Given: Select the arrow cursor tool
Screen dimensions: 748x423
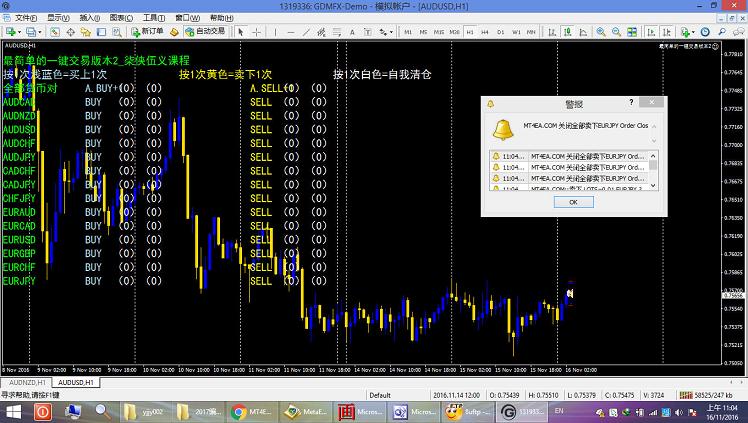Looking at the screenshot, I should click(x=241, y=32).
